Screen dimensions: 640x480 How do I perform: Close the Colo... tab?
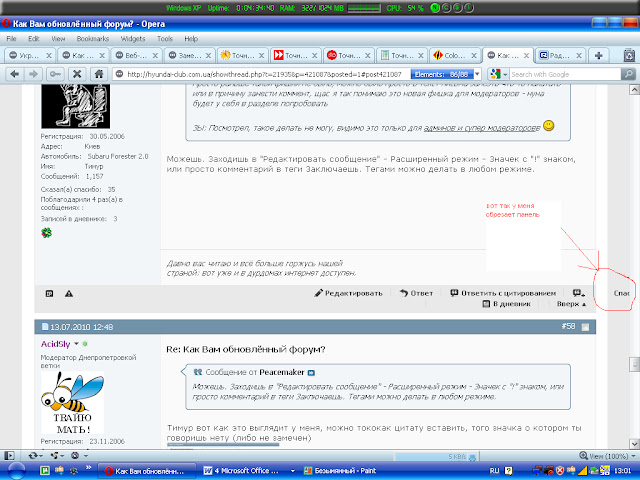(473, 56)
